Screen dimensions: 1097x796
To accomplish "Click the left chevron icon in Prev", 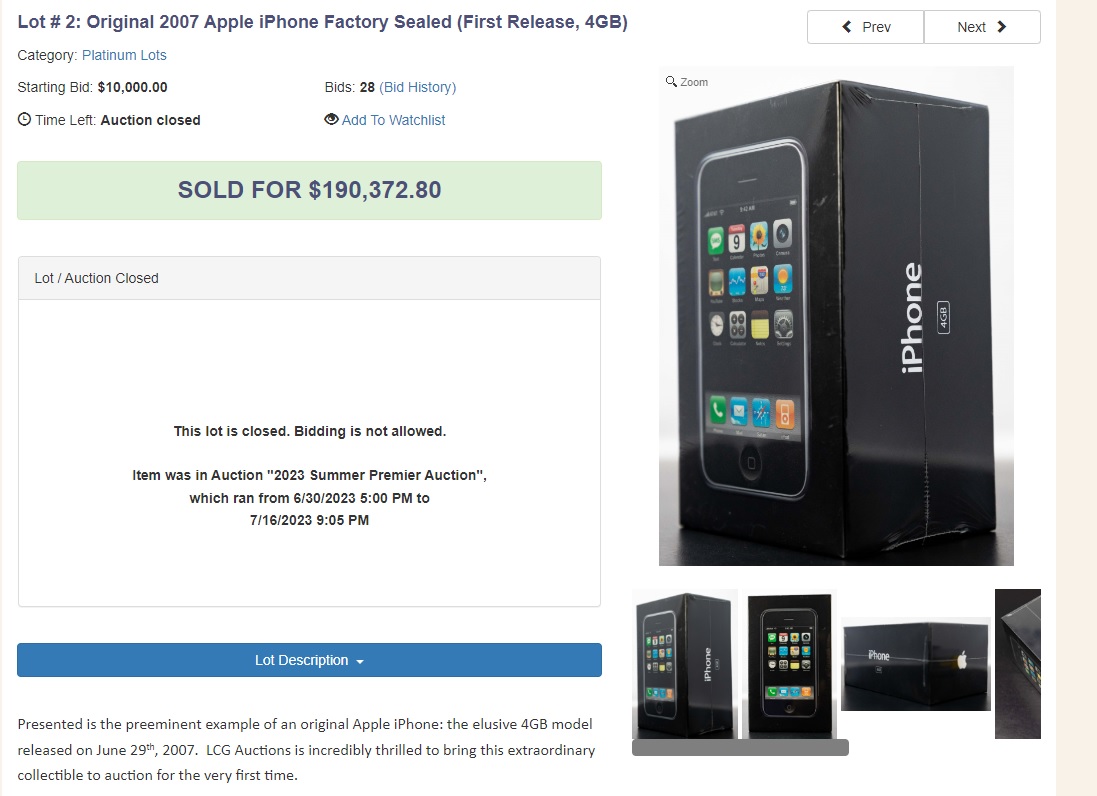I will 847,27.
